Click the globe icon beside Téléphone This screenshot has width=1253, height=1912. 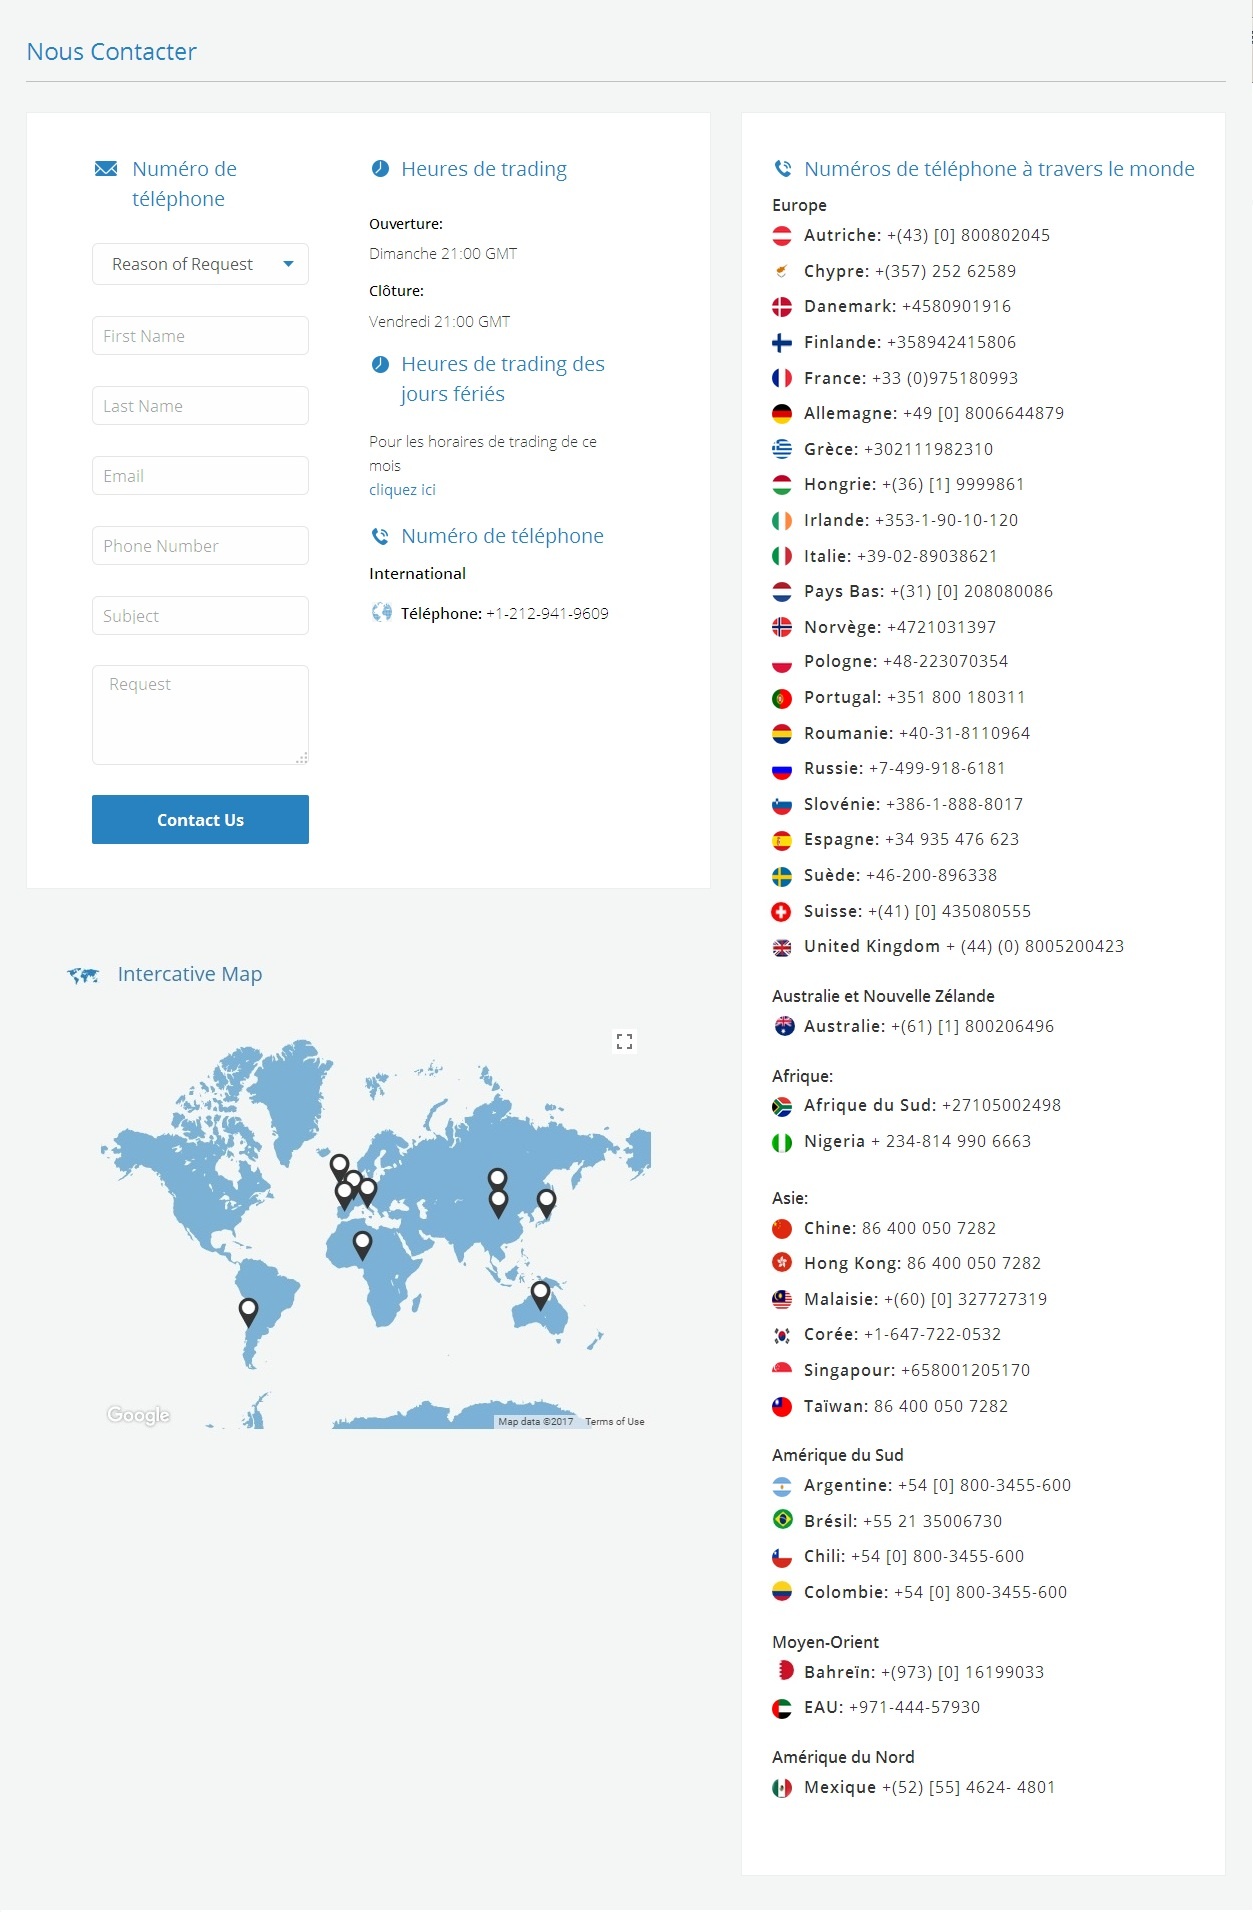pos(381,613)
